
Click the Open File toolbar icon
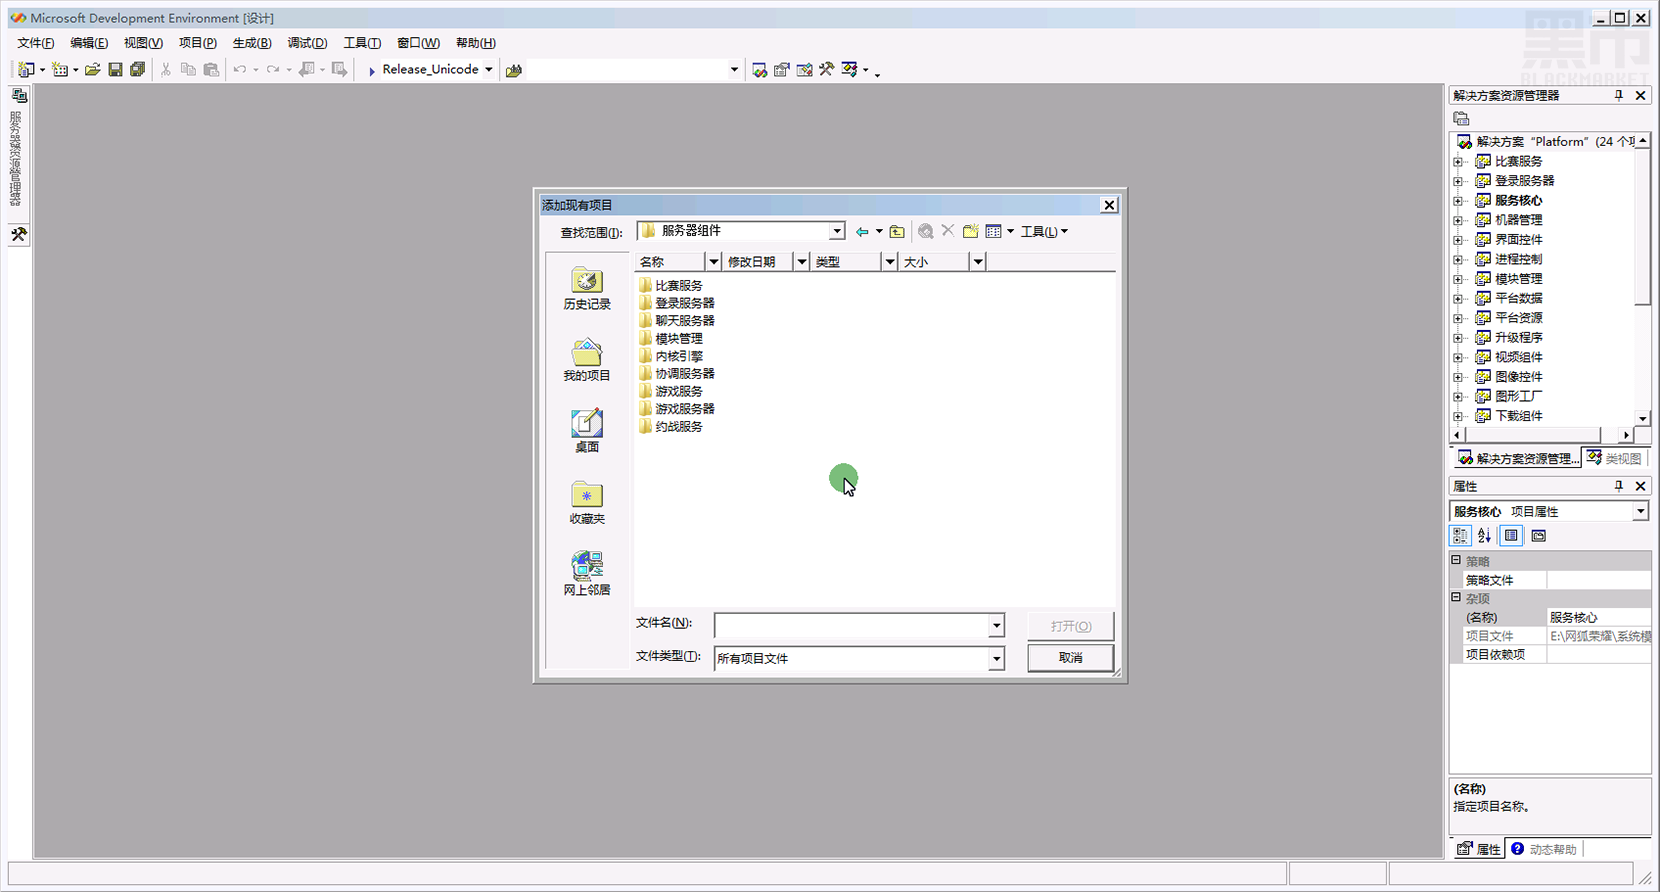click(92, 69)
